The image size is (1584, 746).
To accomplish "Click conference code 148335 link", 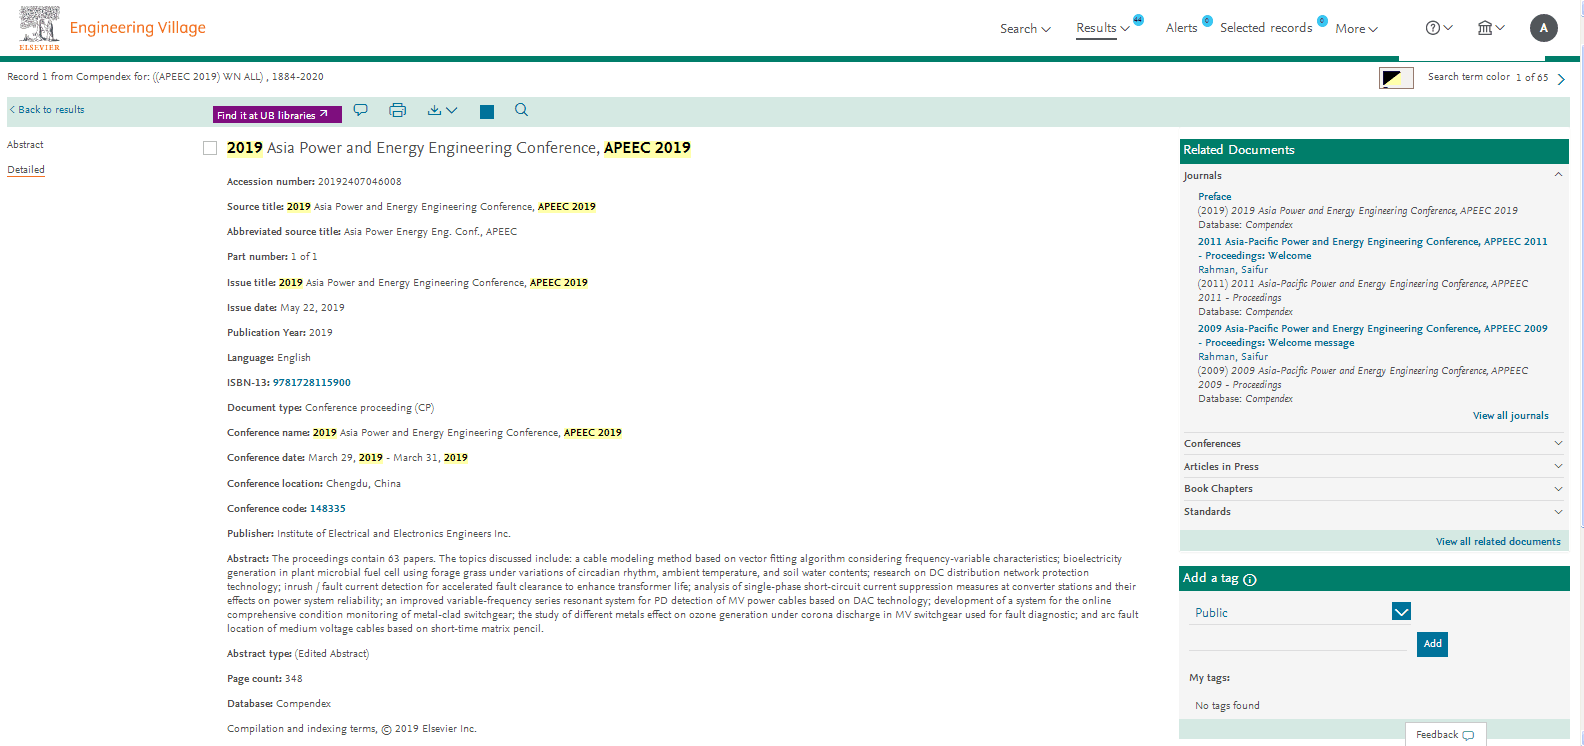I will pos(327,509).
